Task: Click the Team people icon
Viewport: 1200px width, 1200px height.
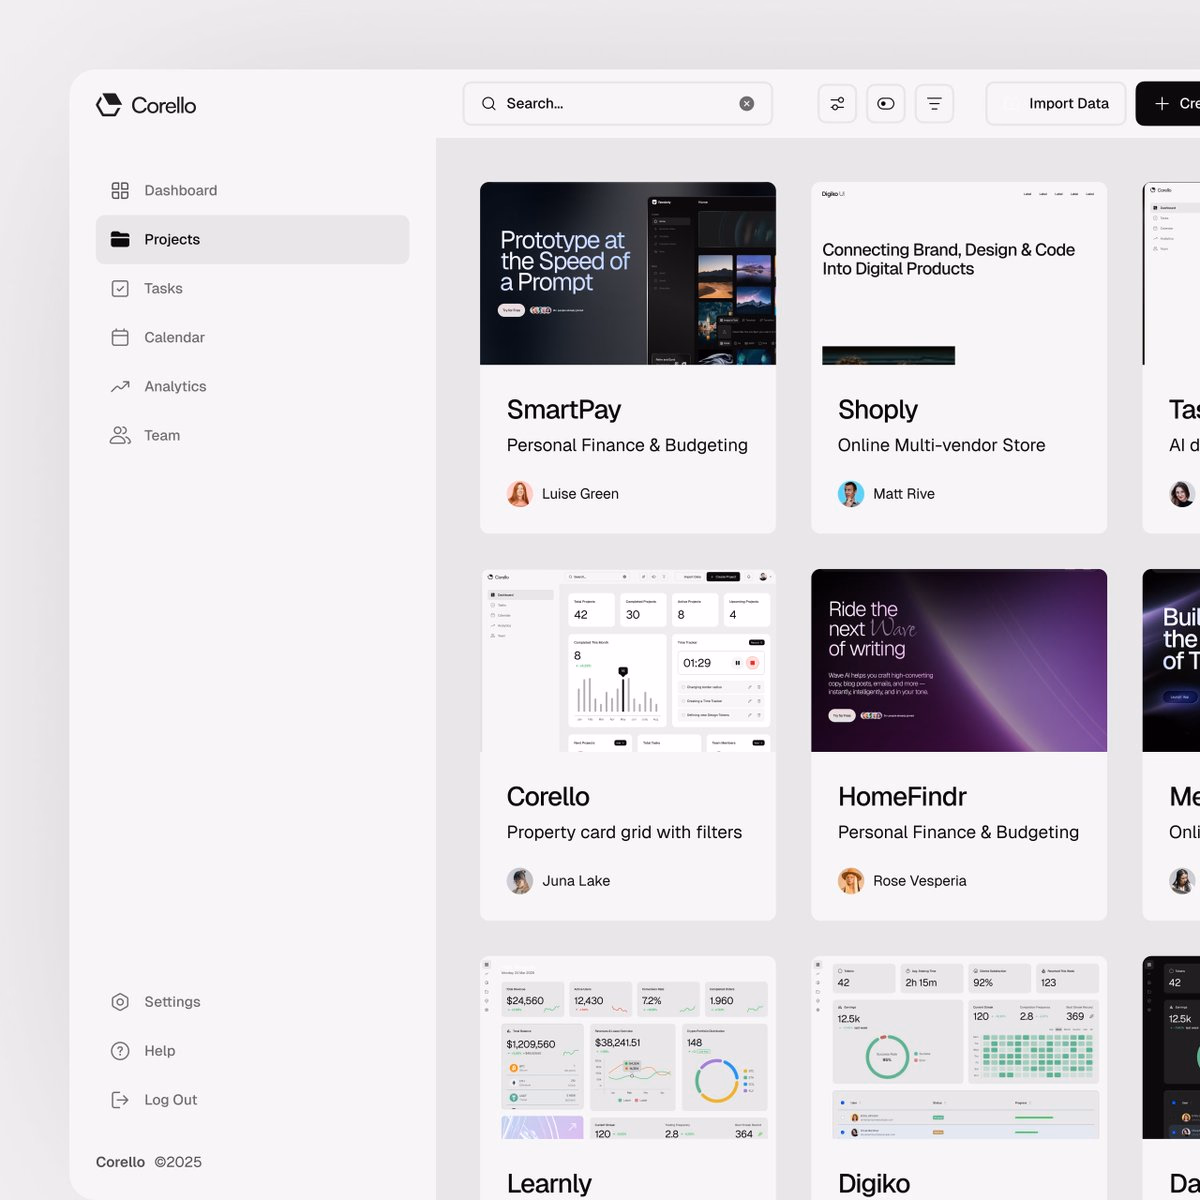Action: 120,435
